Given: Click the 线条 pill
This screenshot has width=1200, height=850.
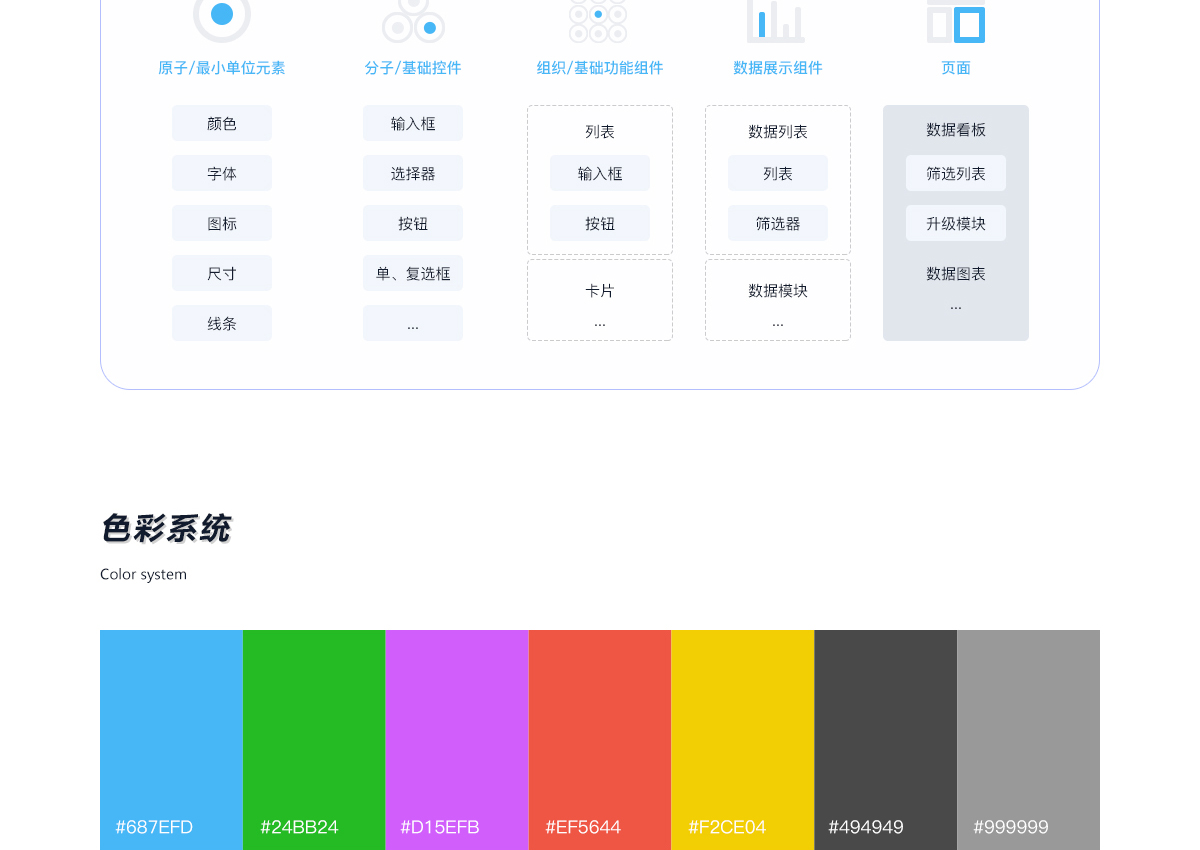Looking at the screenshot, I should (222, 323).
